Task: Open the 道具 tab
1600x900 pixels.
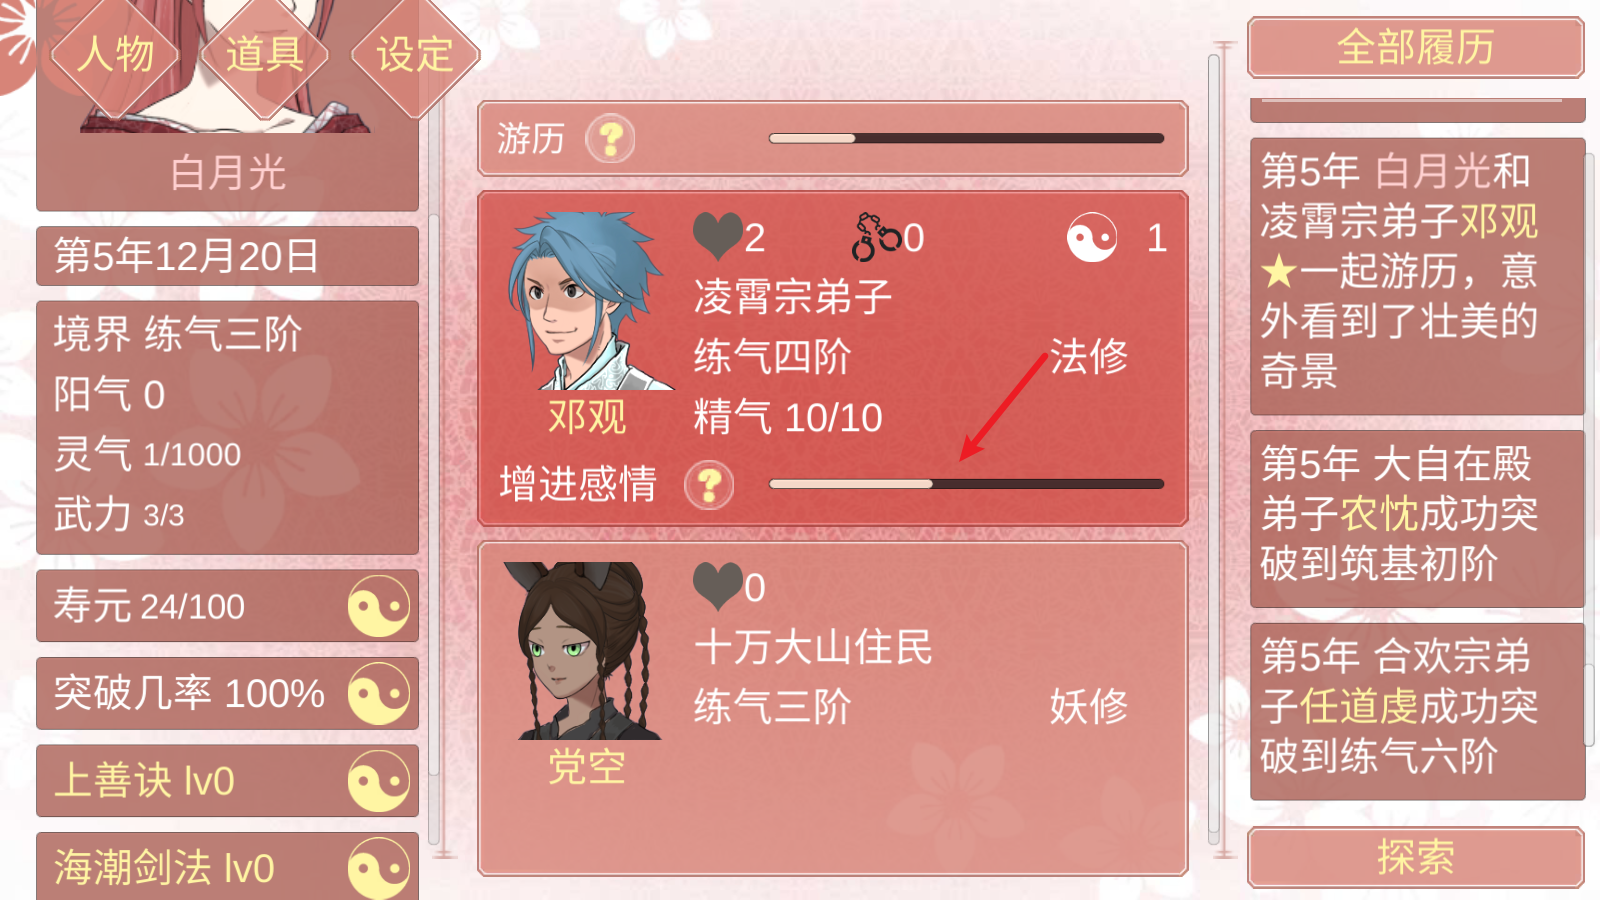Action: tap(265, 54)
